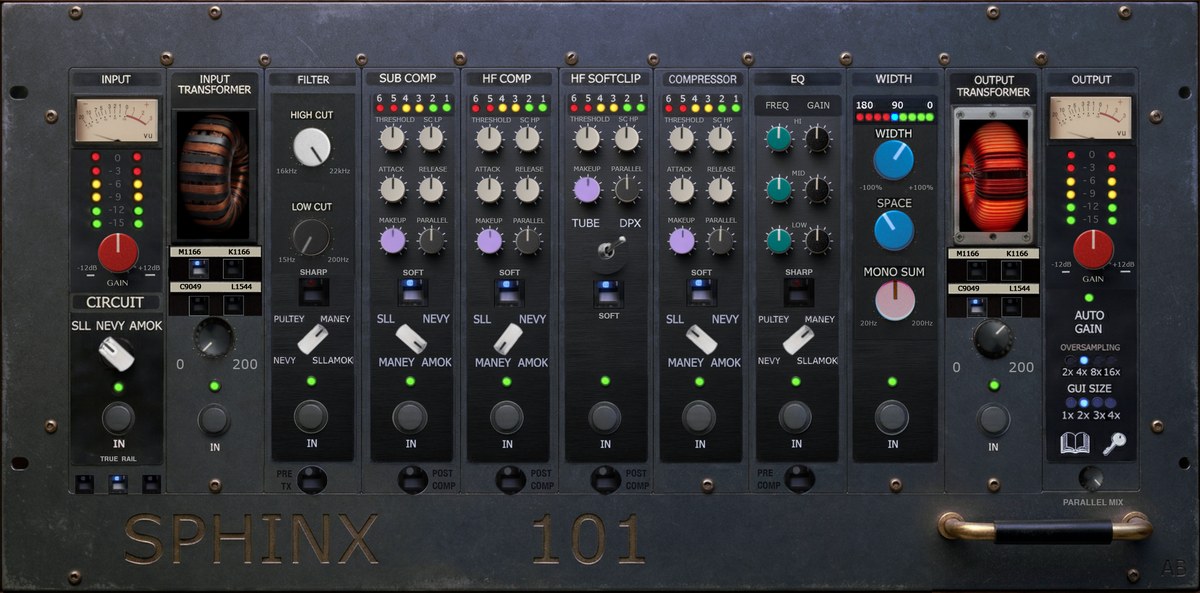Click the blue SPACE knob
Screen dimensions: 1200x593
894,230
